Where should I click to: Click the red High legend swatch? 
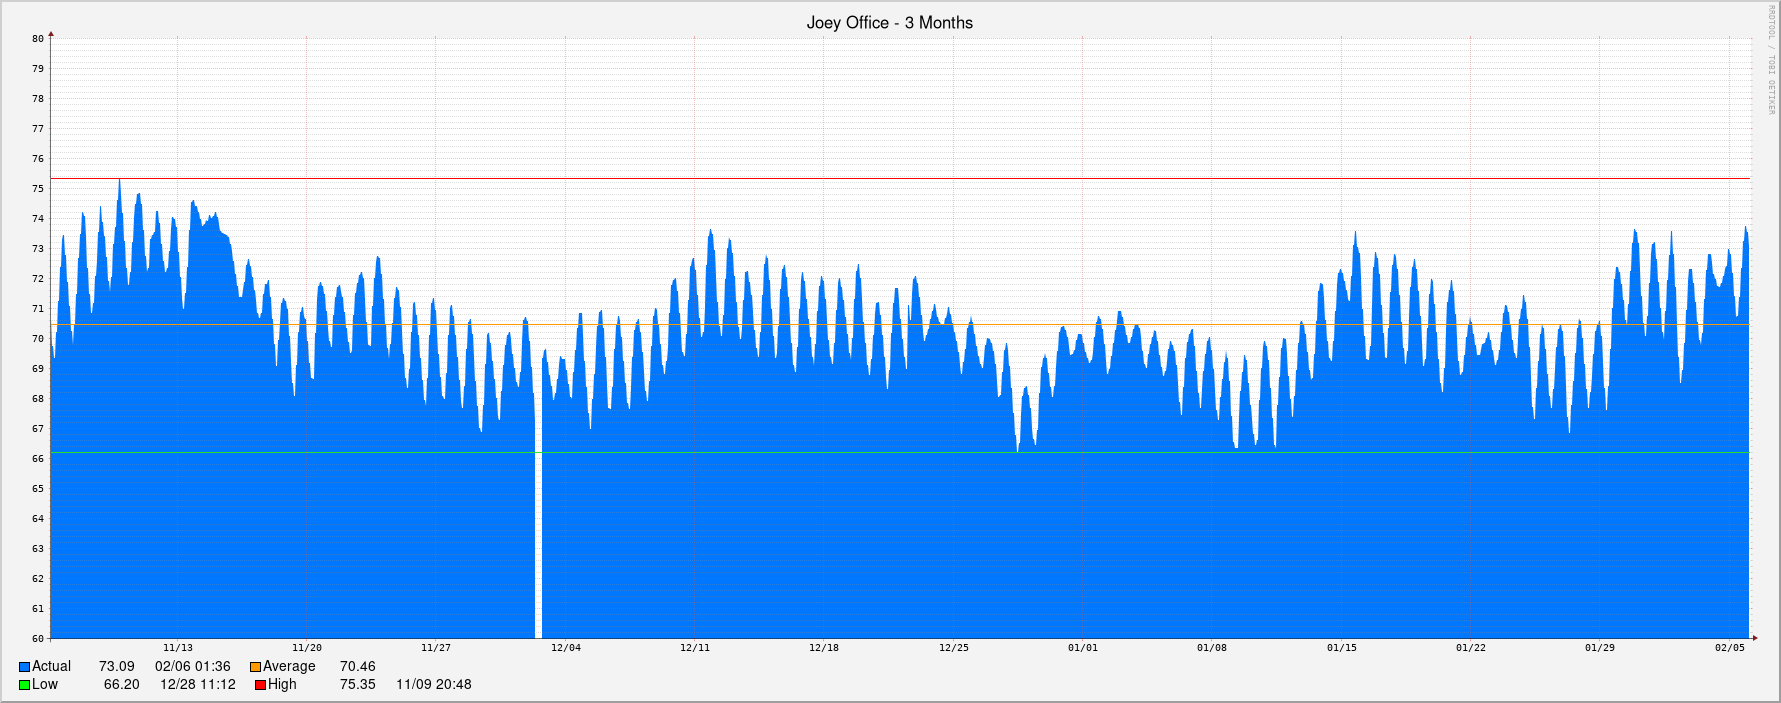260,685
